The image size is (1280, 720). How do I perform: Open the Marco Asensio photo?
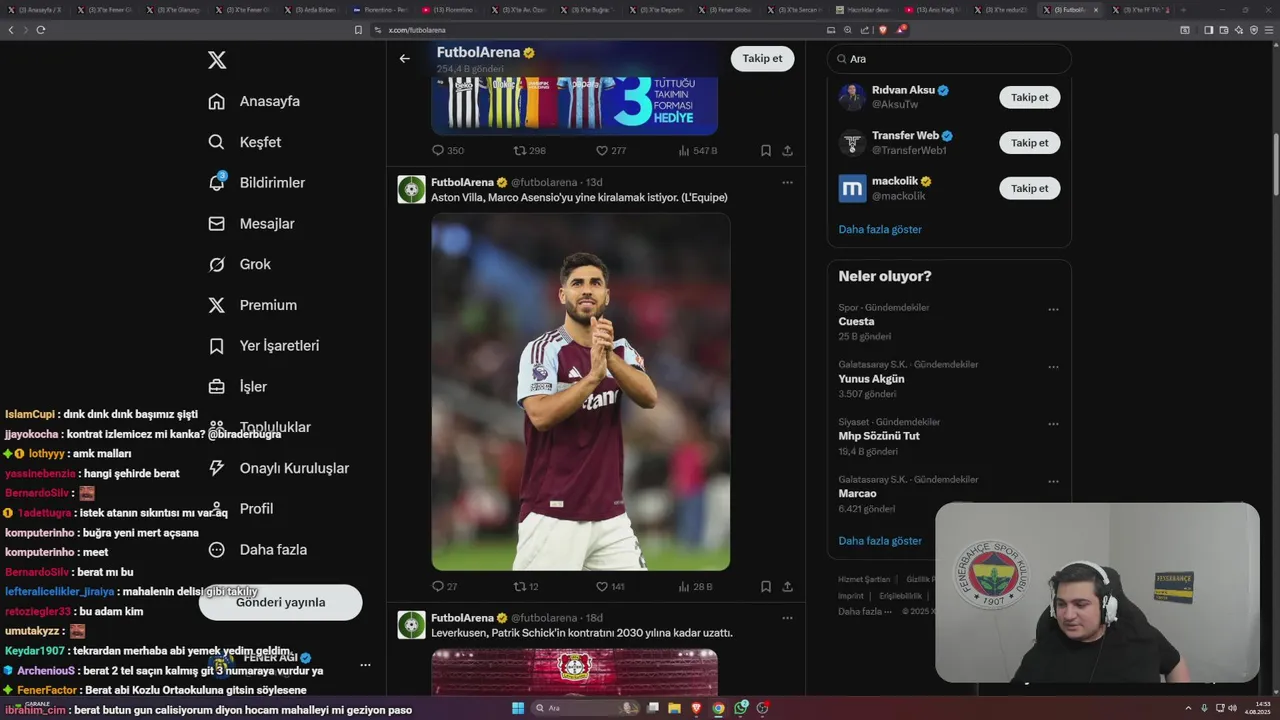(581, 391)
